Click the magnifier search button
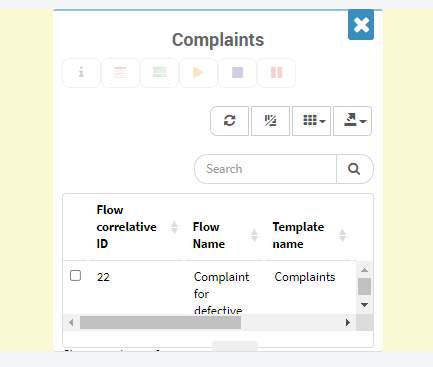 point(355,169)
